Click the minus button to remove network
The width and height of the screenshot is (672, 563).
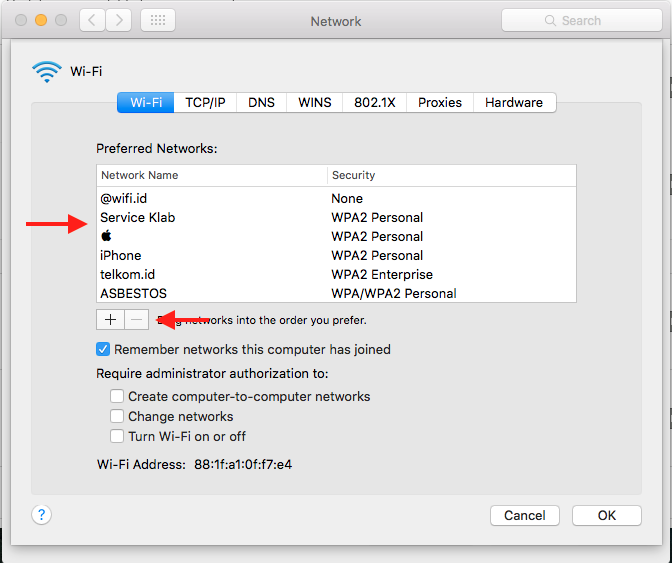click(x=136, y=320)
